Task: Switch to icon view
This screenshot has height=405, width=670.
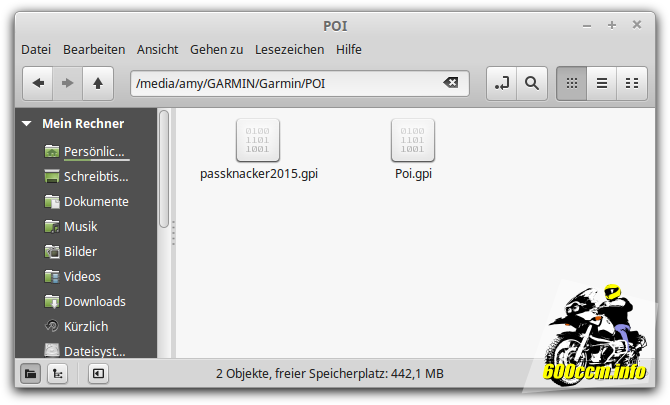Action: [x=573, y=84]
